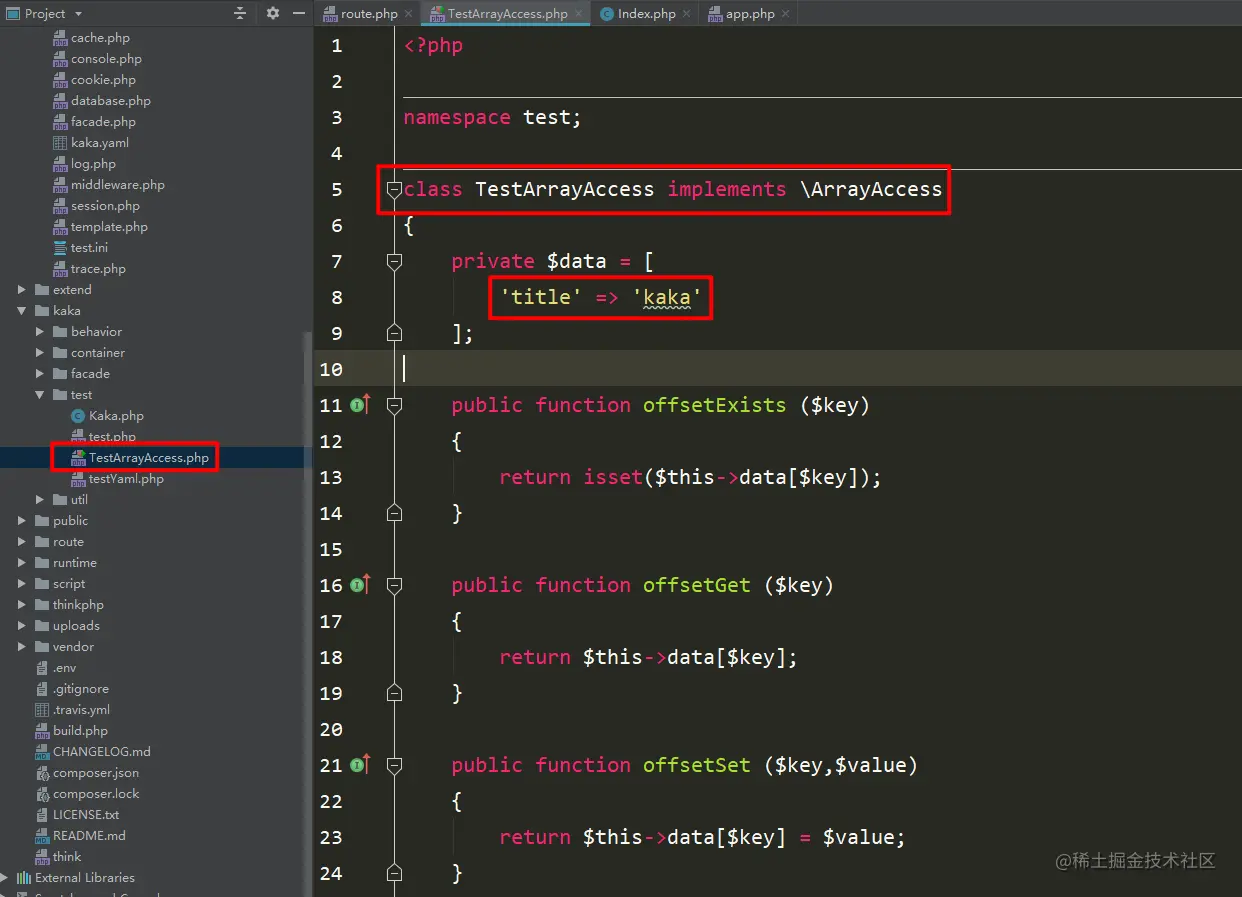Screen dimensions: 1242x897
Task: Select testYaml.php in the project tree
Action: click(126, 478)
